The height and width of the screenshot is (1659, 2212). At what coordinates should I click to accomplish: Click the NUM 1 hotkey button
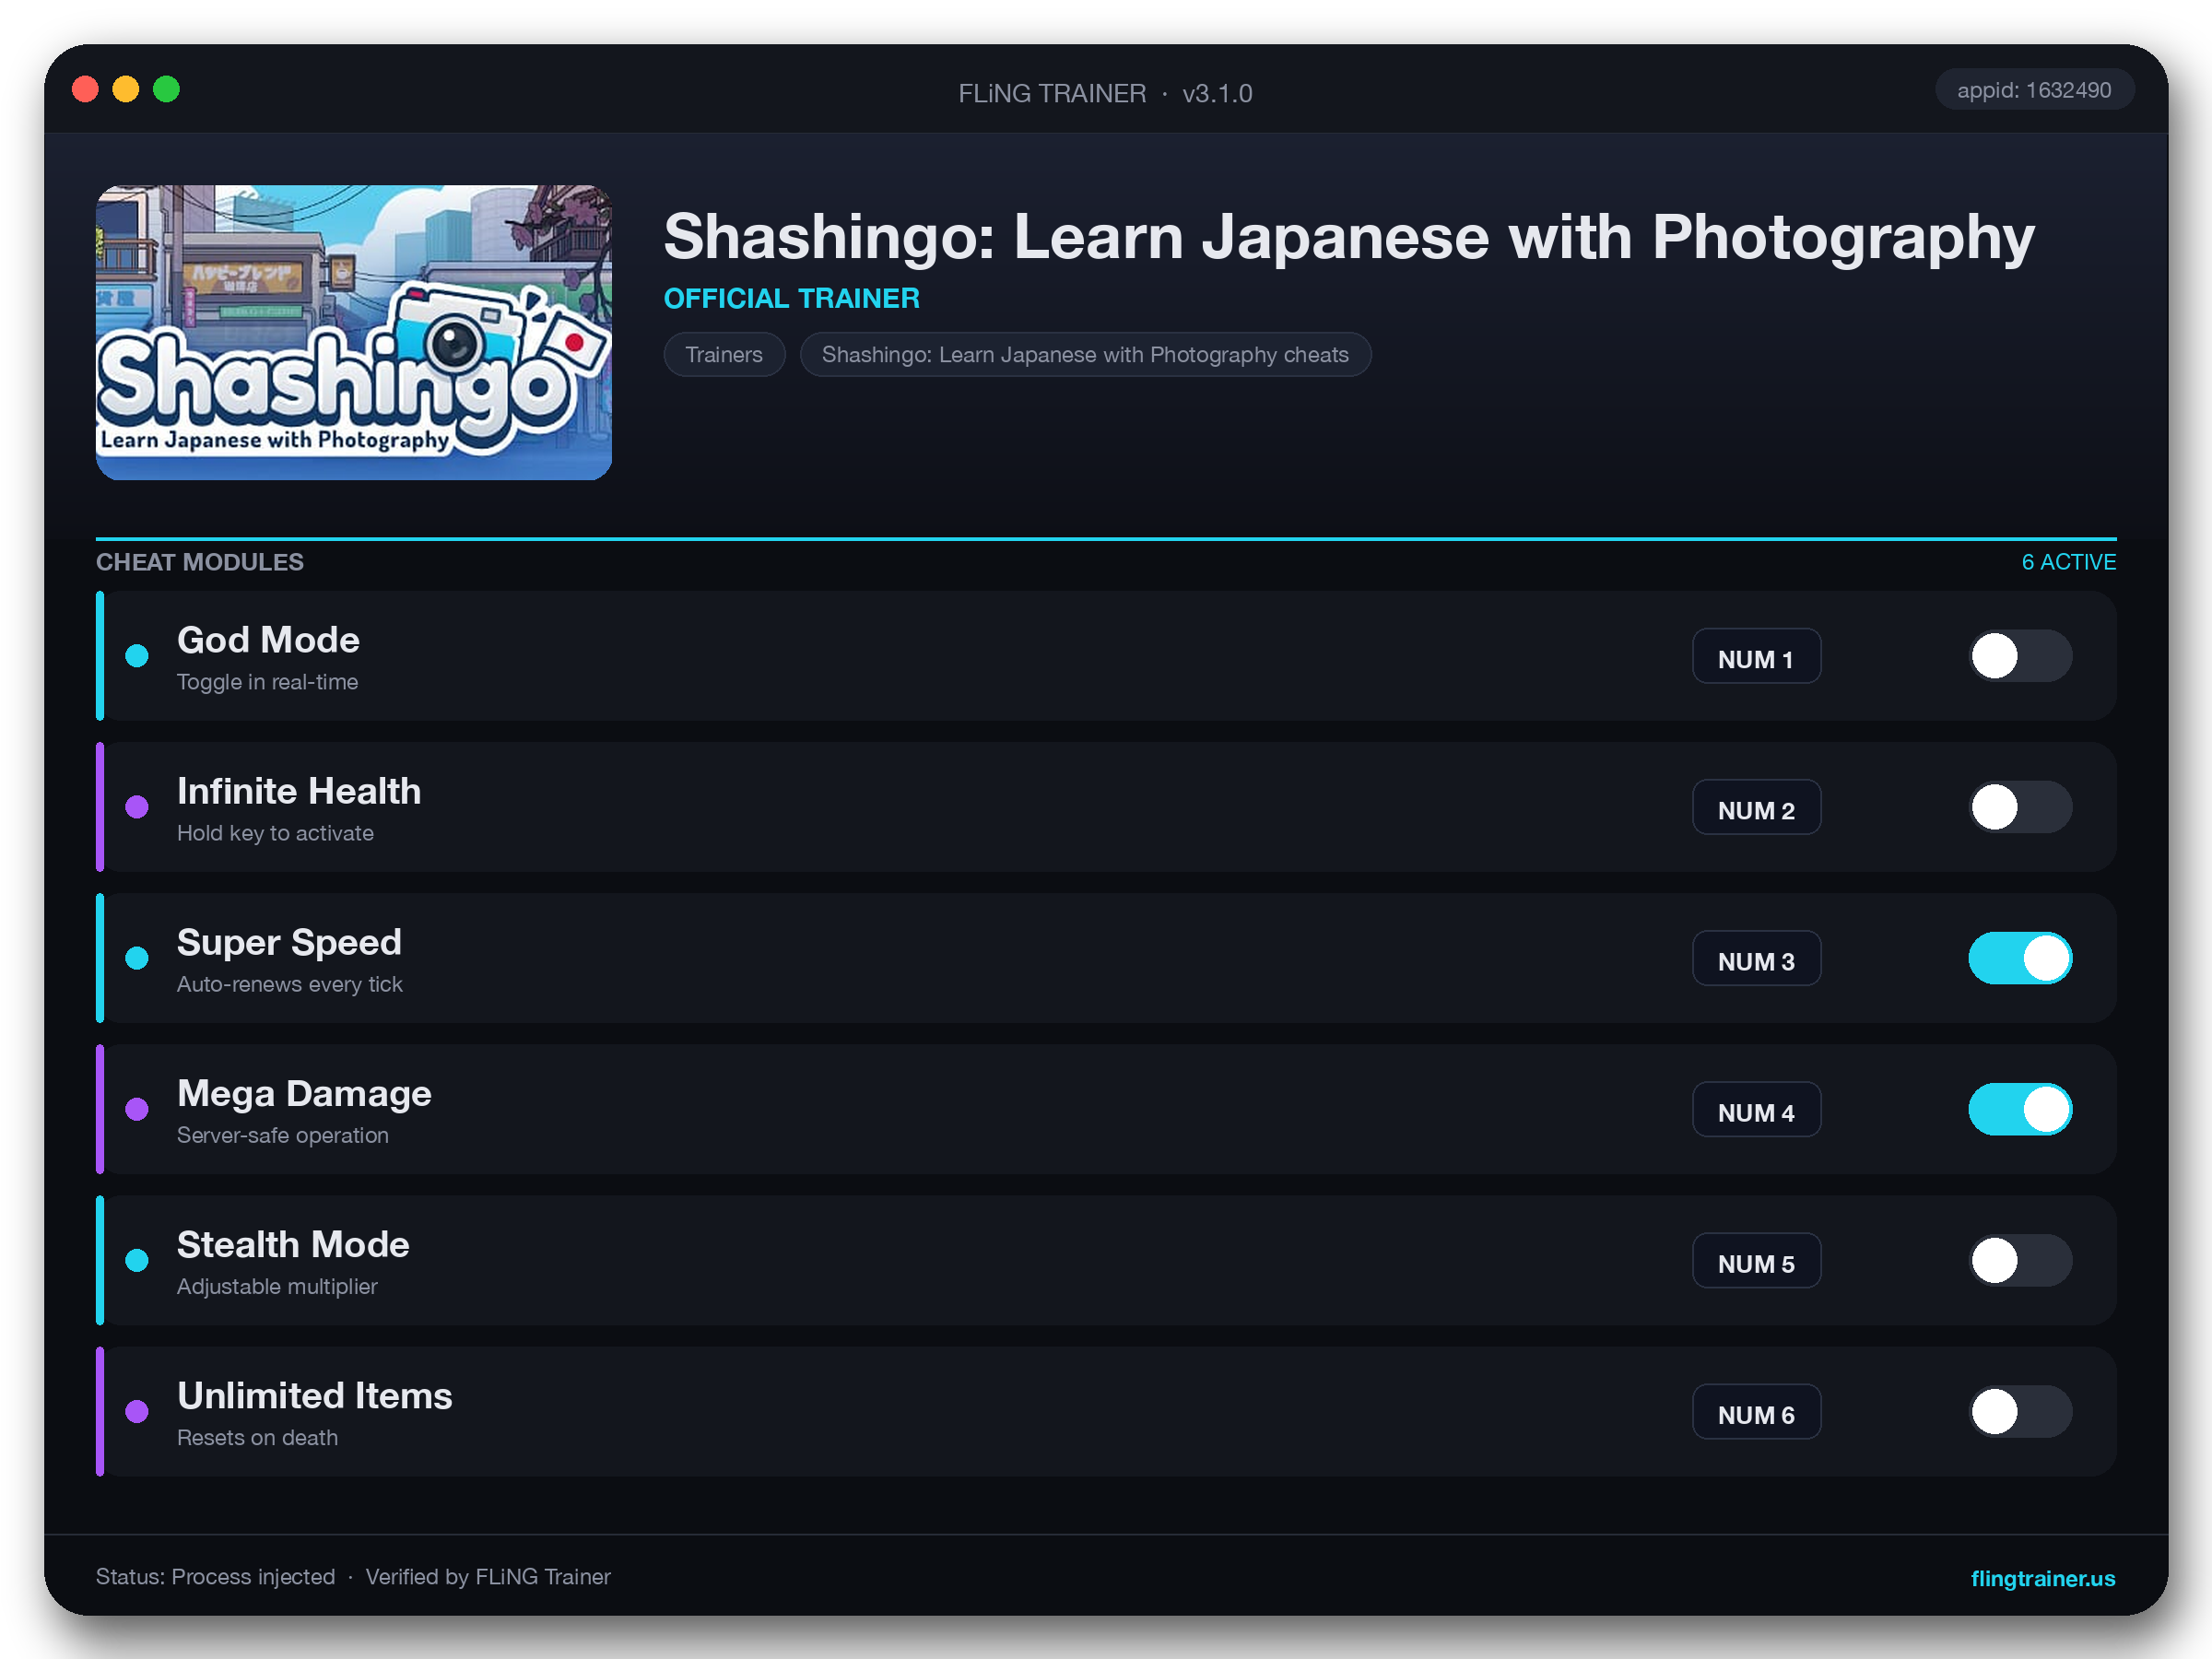tap(1756, 657)
